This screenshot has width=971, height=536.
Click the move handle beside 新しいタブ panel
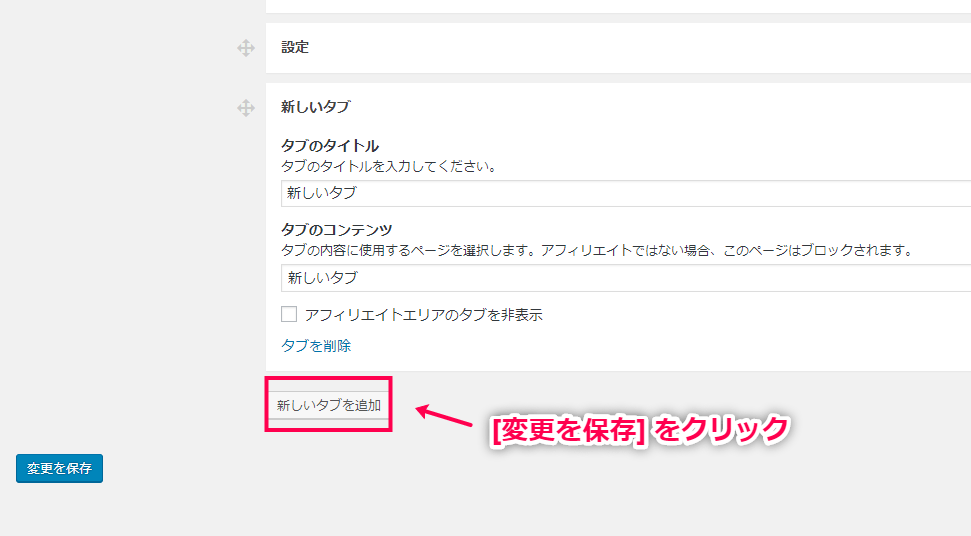246,108
